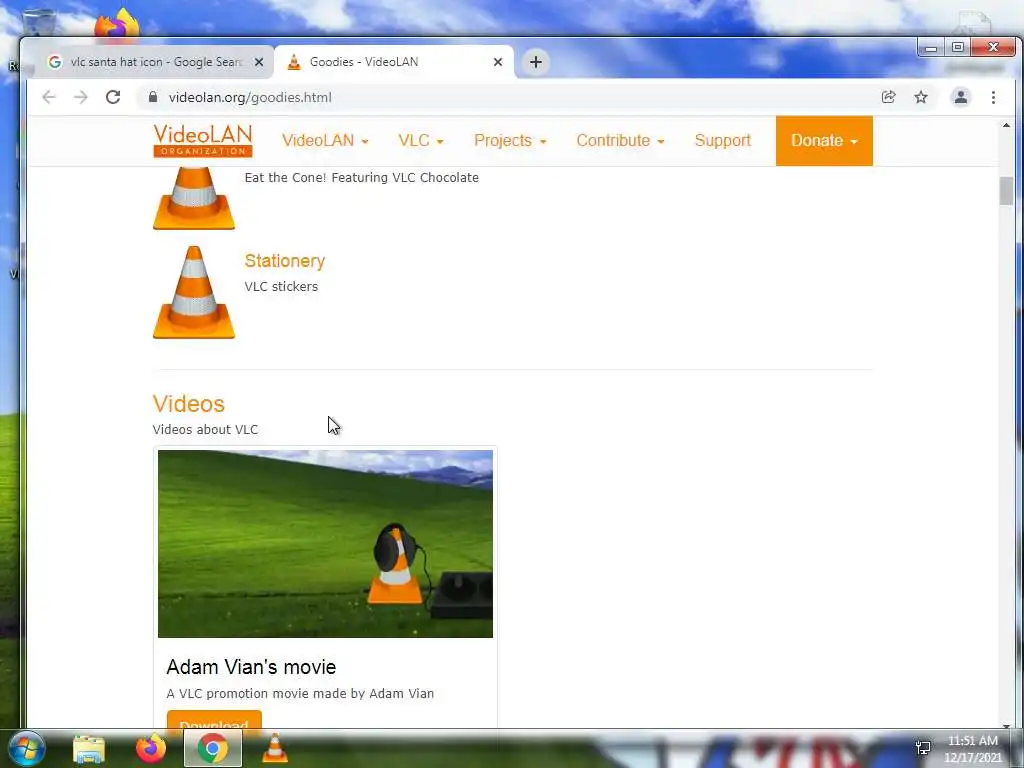Open Windows Explorer from the taskbar

[89, 749]
